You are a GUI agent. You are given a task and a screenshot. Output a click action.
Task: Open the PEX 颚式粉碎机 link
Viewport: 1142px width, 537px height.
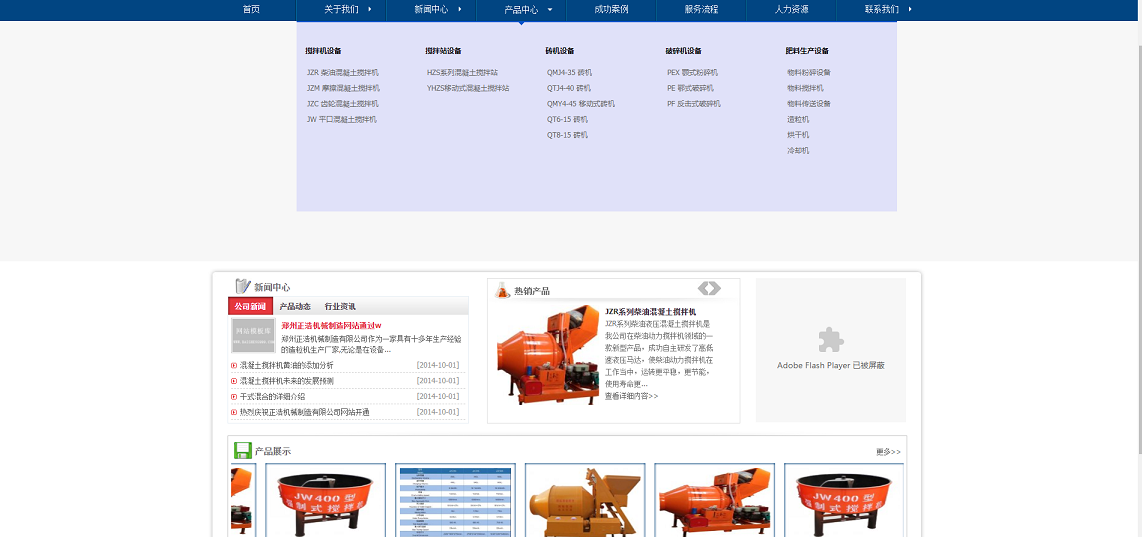tap(692, 72)
